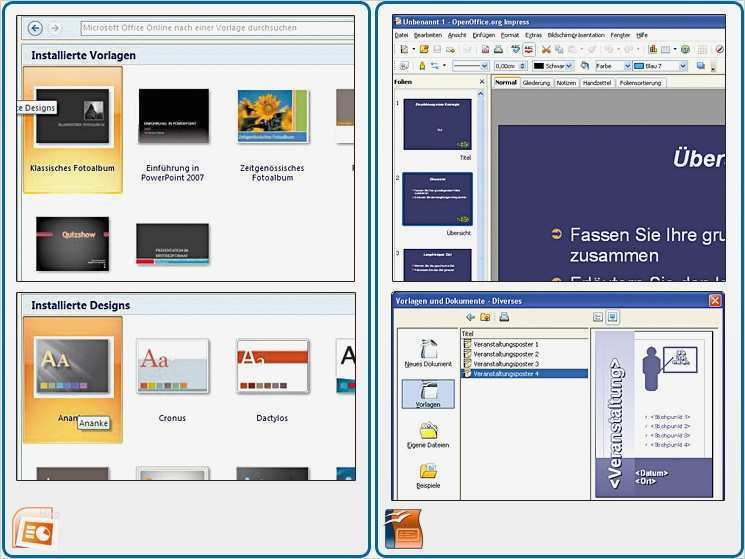Click the PowerPoint application logo

click(34, 529)
